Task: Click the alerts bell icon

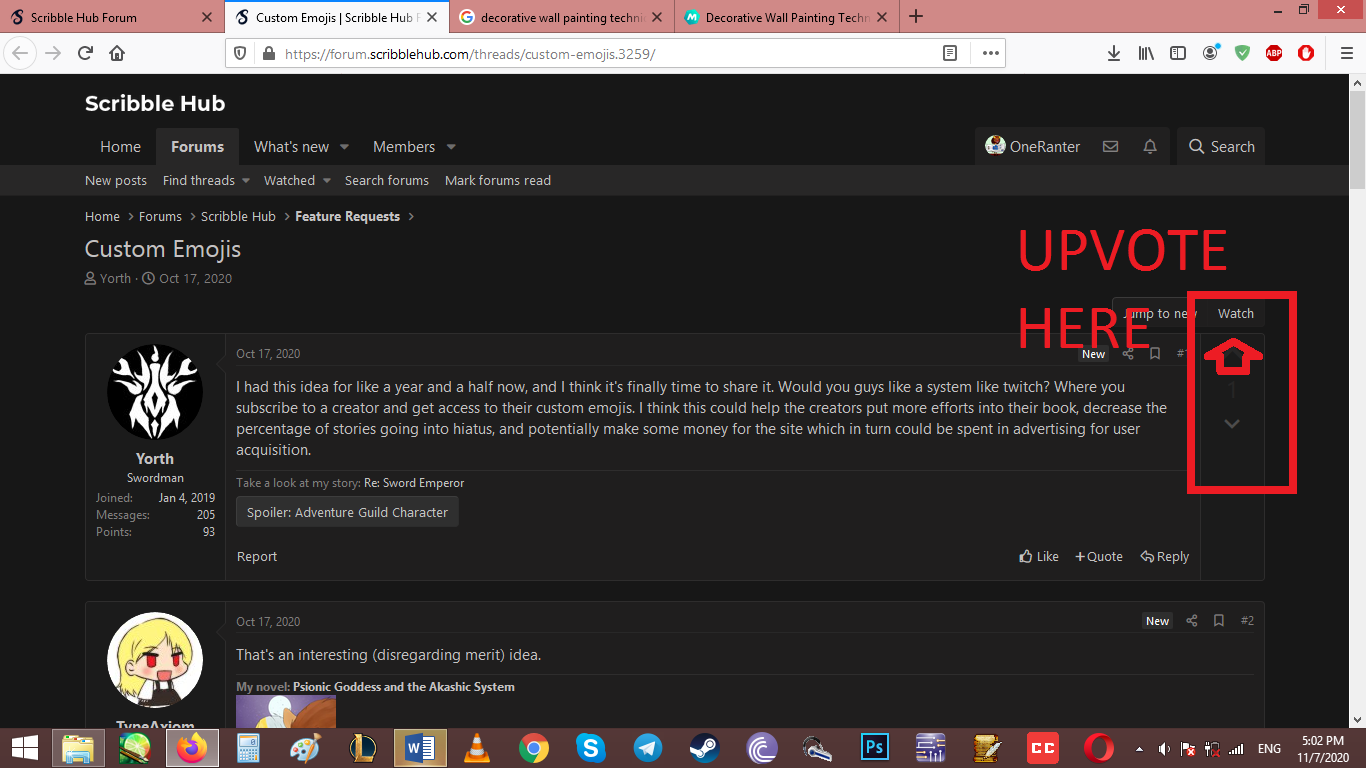Action: [1150, 147]
